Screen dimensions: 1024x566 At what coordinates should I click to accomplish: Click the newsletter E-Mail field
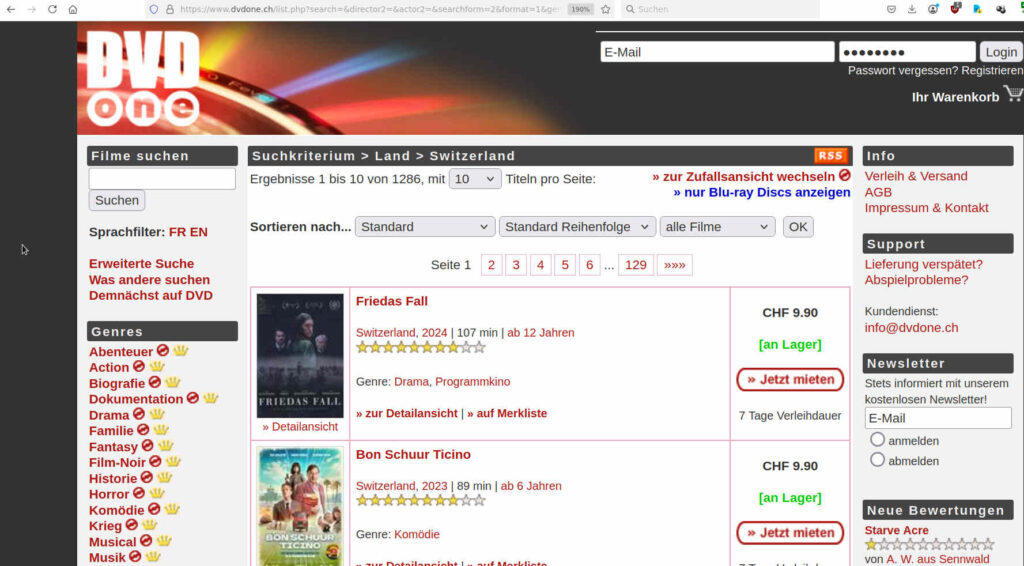coord(938,418)
